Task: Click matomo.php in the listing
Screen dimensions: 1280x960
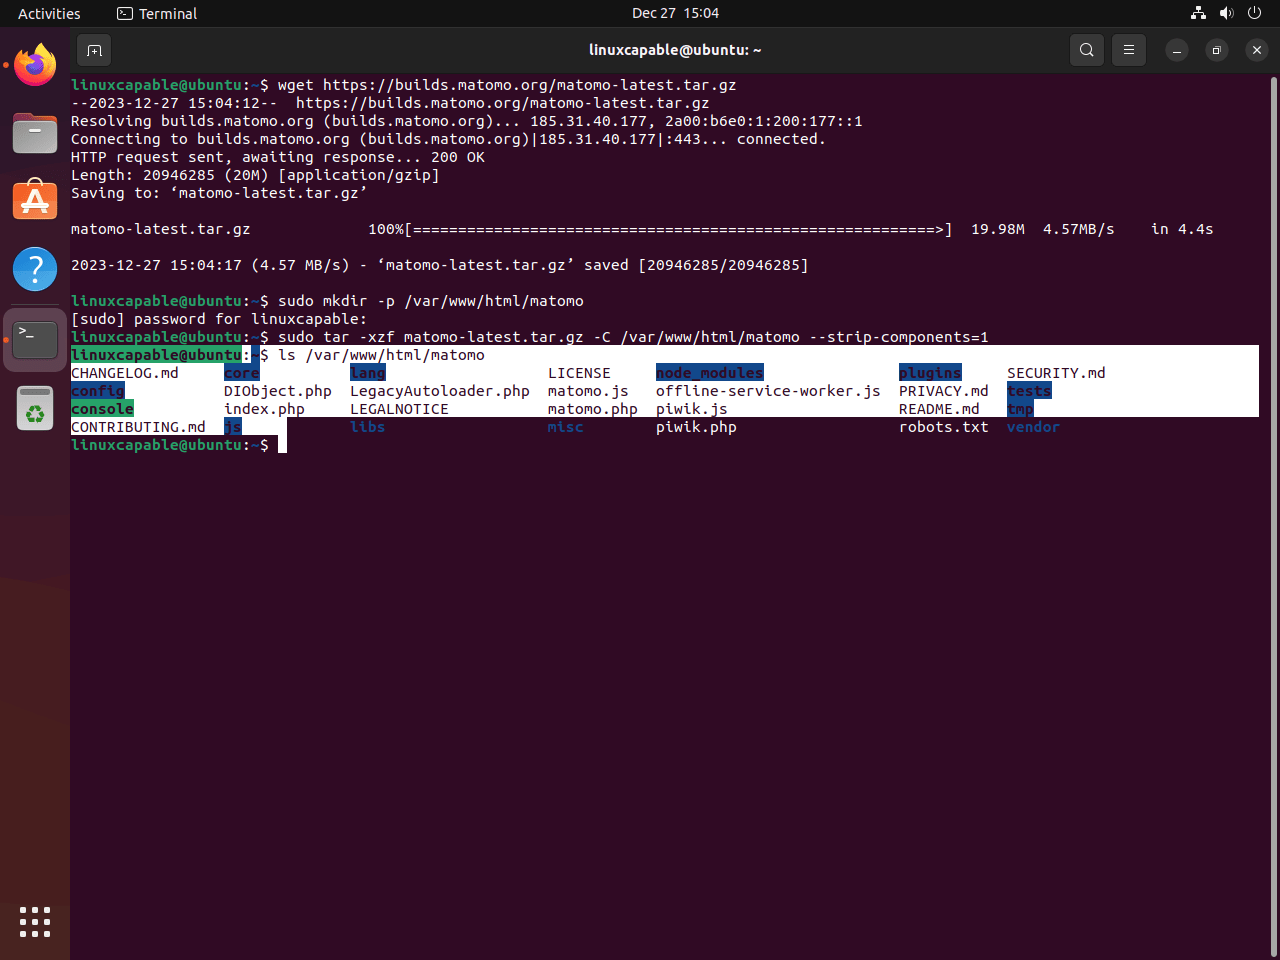Action: (x=593, y=409)
